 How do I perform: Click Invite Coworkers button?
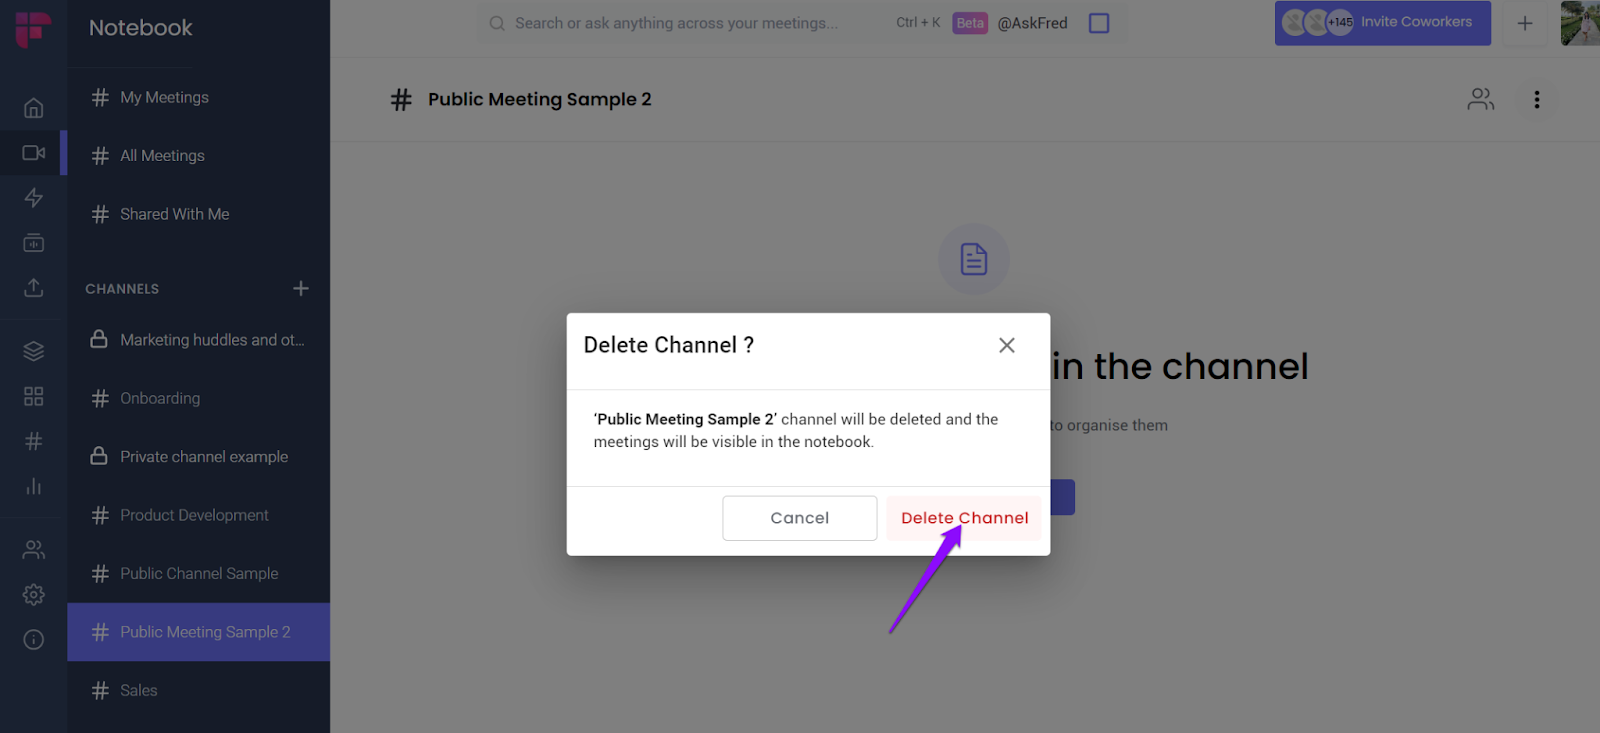tap(1383, 22)
